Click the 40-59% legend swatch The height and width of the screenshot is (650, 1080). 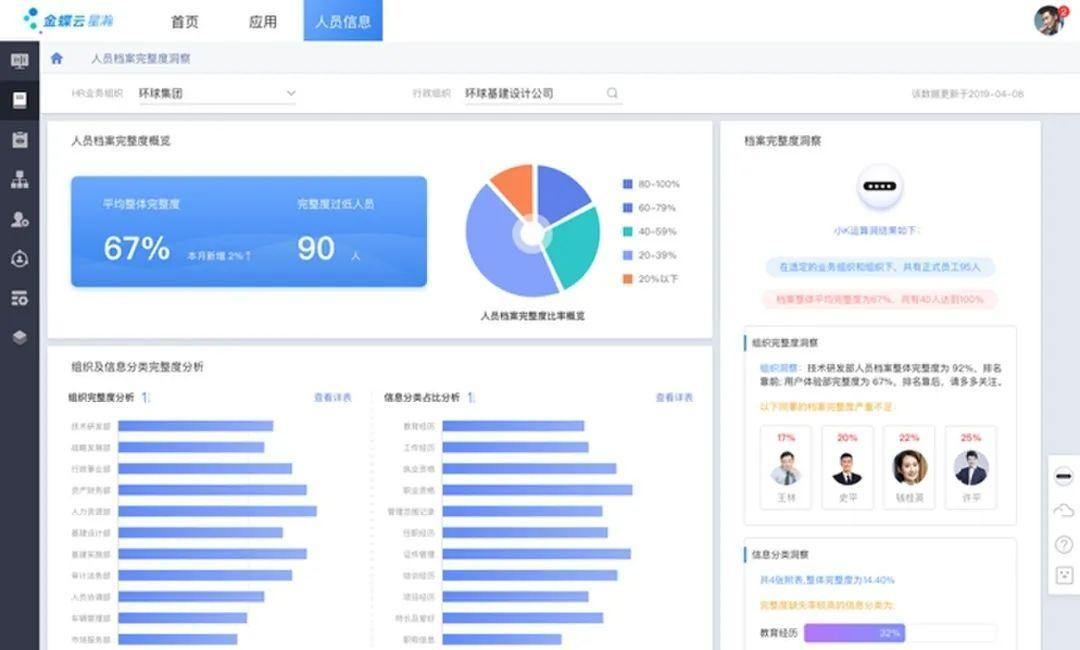(627, 231)
